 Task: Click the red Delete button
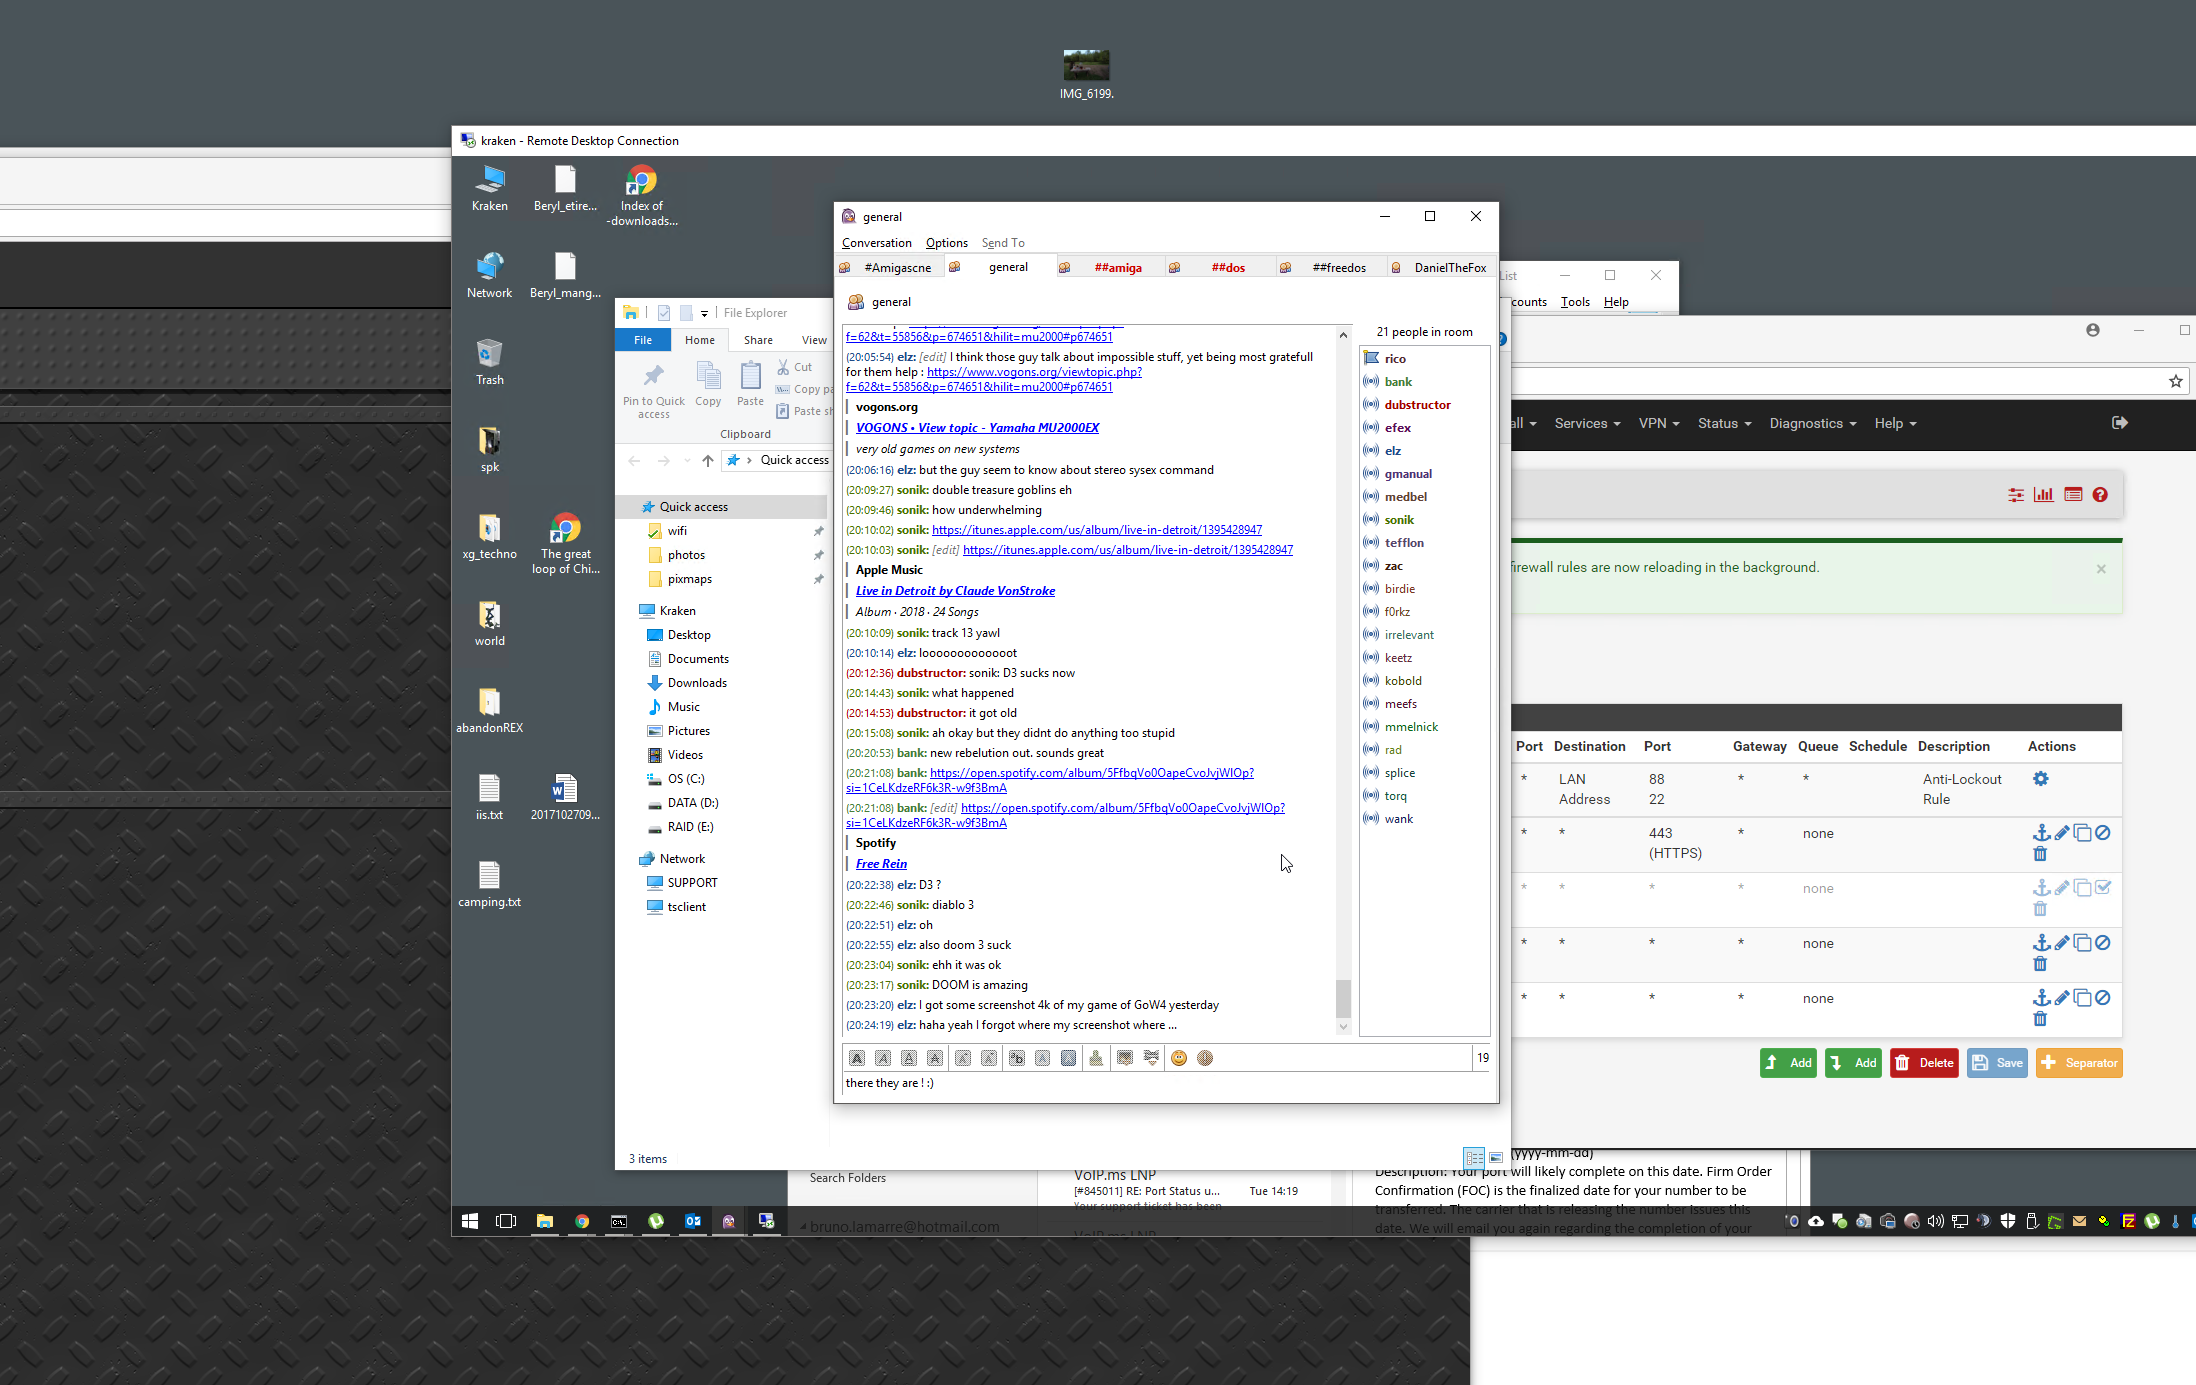pos(1924,1063)
